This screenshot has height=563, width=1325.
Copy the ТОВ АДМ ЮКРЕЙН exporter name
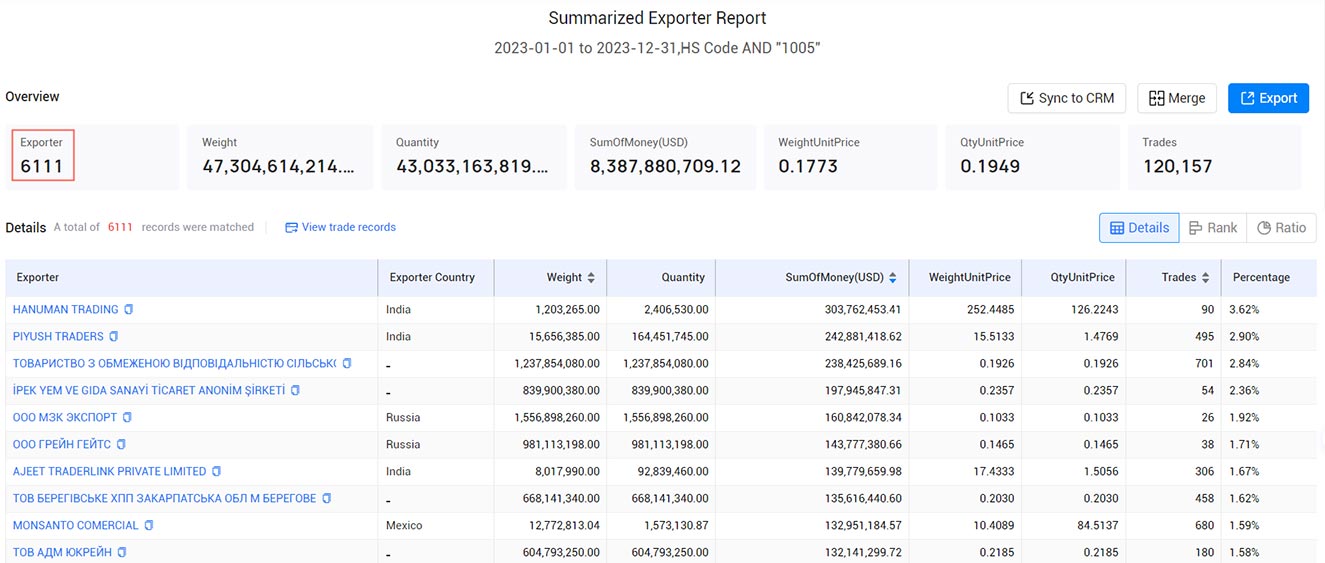[x=122, y=553]
